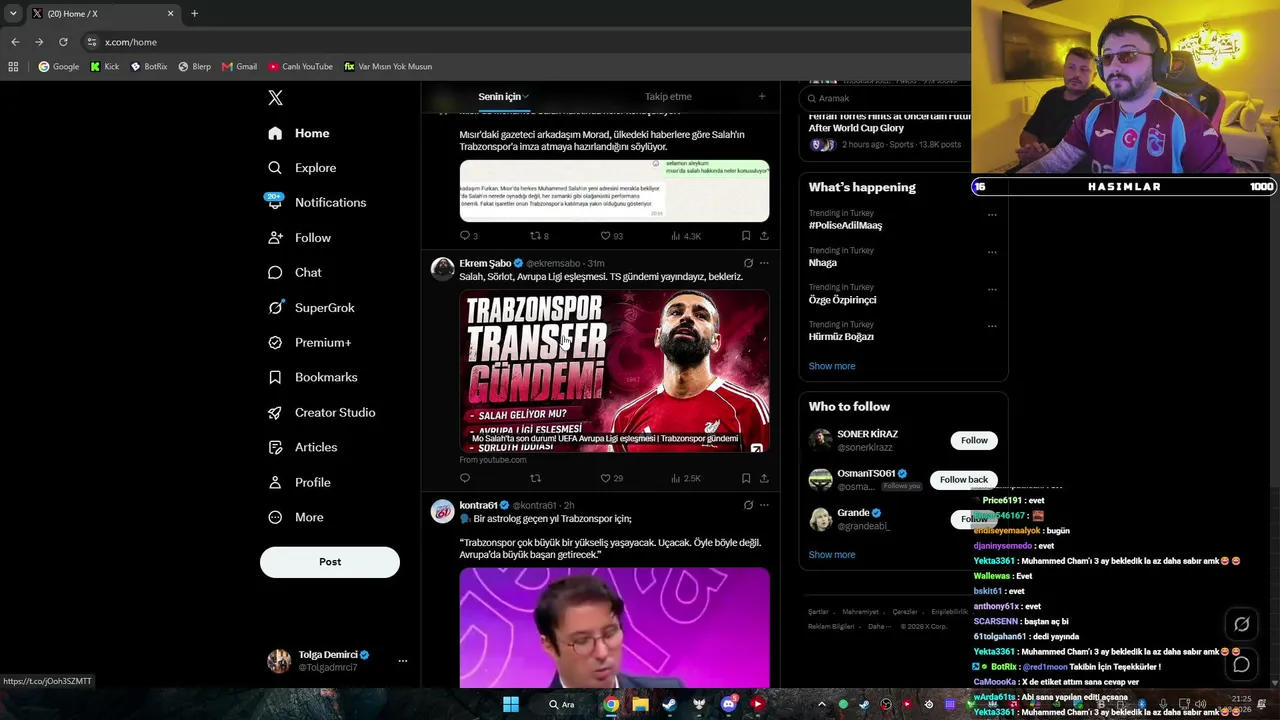This screenshot has width=1280, height=720.
Task: Open options for Nhaga trend
Action: [x=992, y=252]
